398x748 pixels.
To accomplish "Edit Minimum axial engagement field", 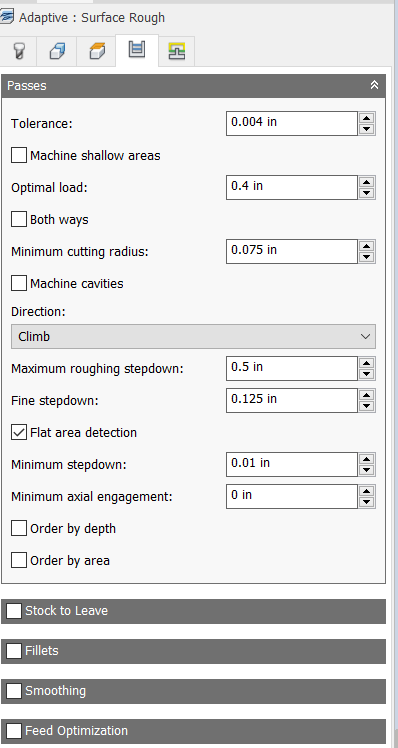I will pyautogui.click(x=292, y=496).
